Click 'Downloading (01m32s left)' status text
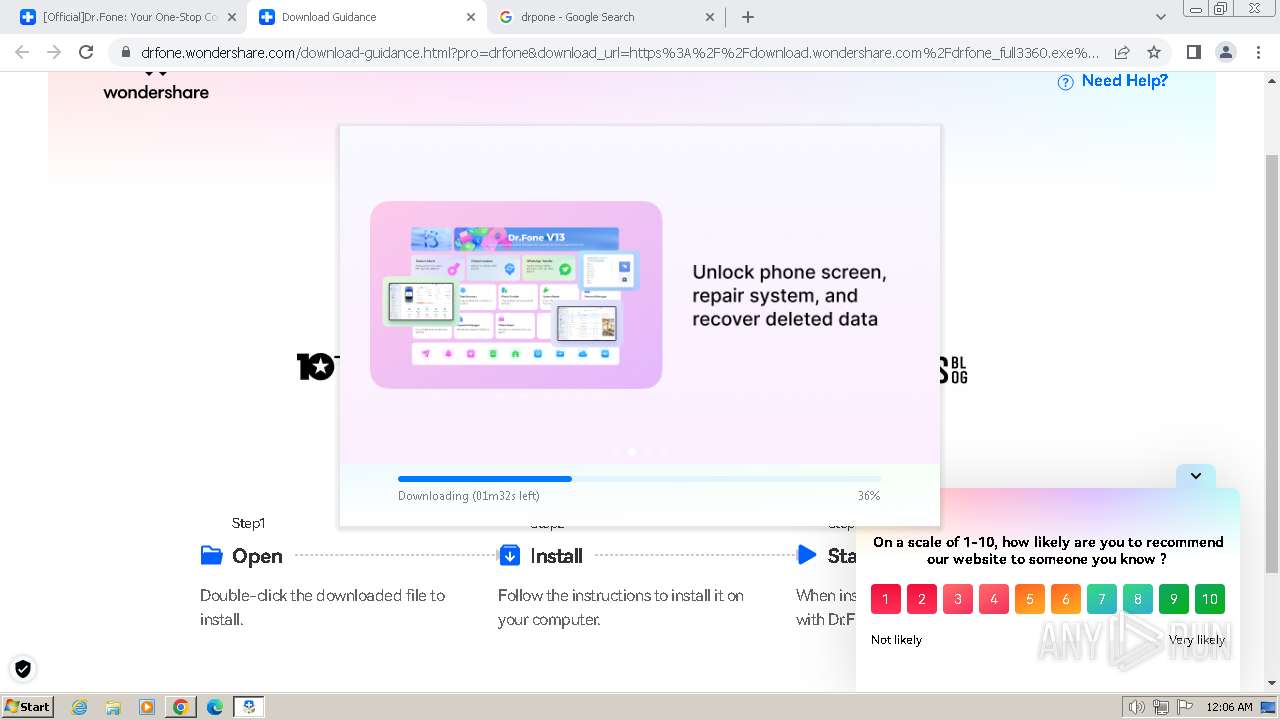Screen dimensions: 1280x720 point(469,496)
